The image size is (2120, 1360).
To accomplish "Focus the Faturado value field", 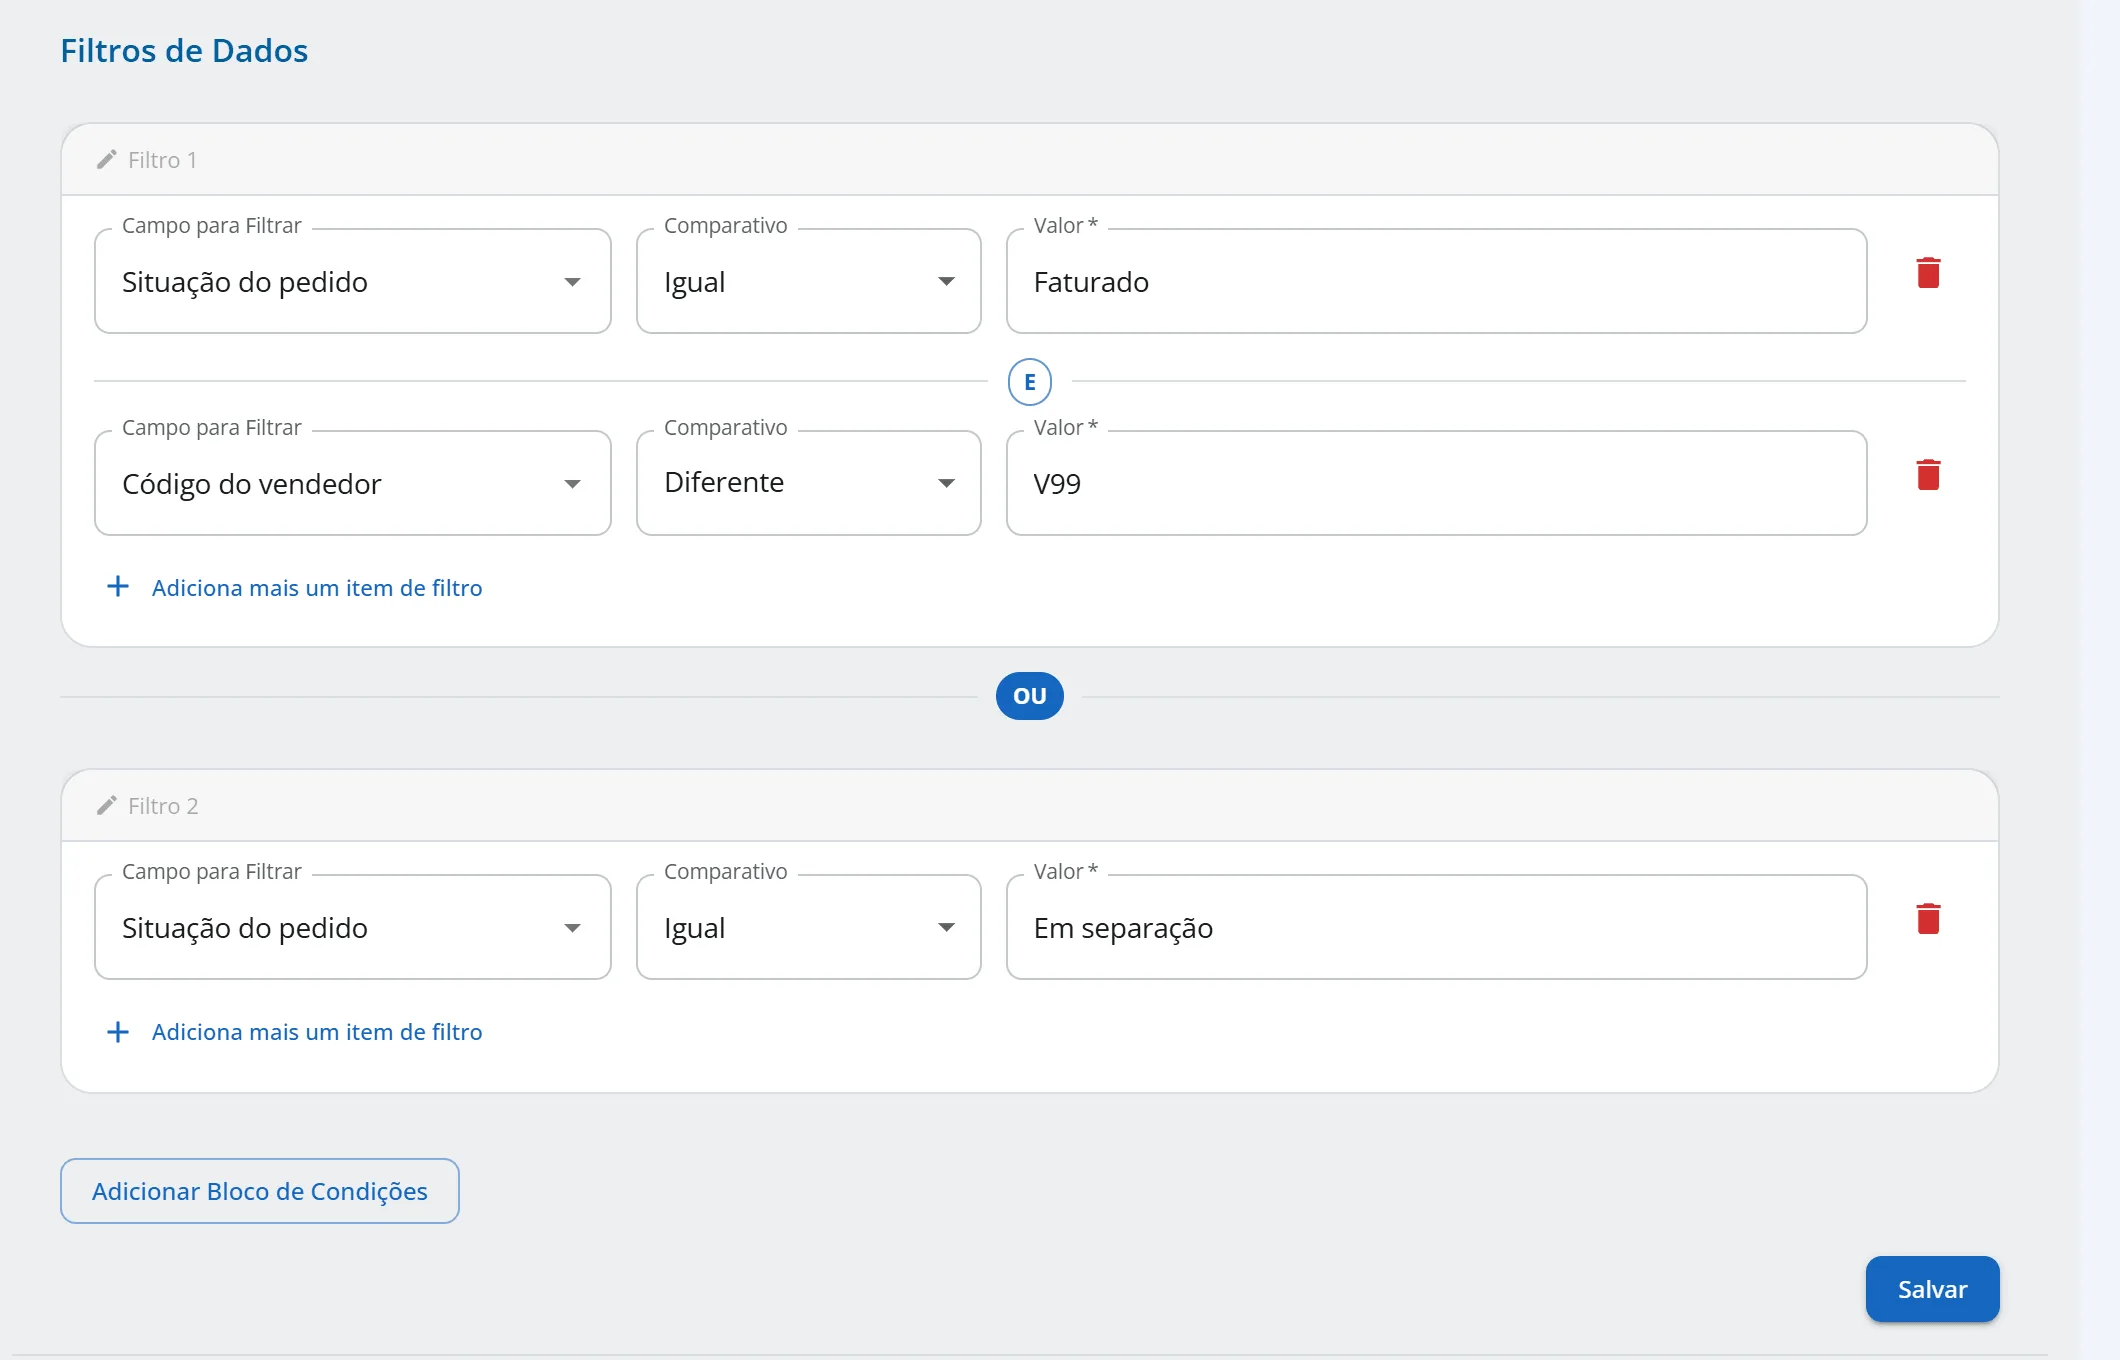I will point(1437,281).
